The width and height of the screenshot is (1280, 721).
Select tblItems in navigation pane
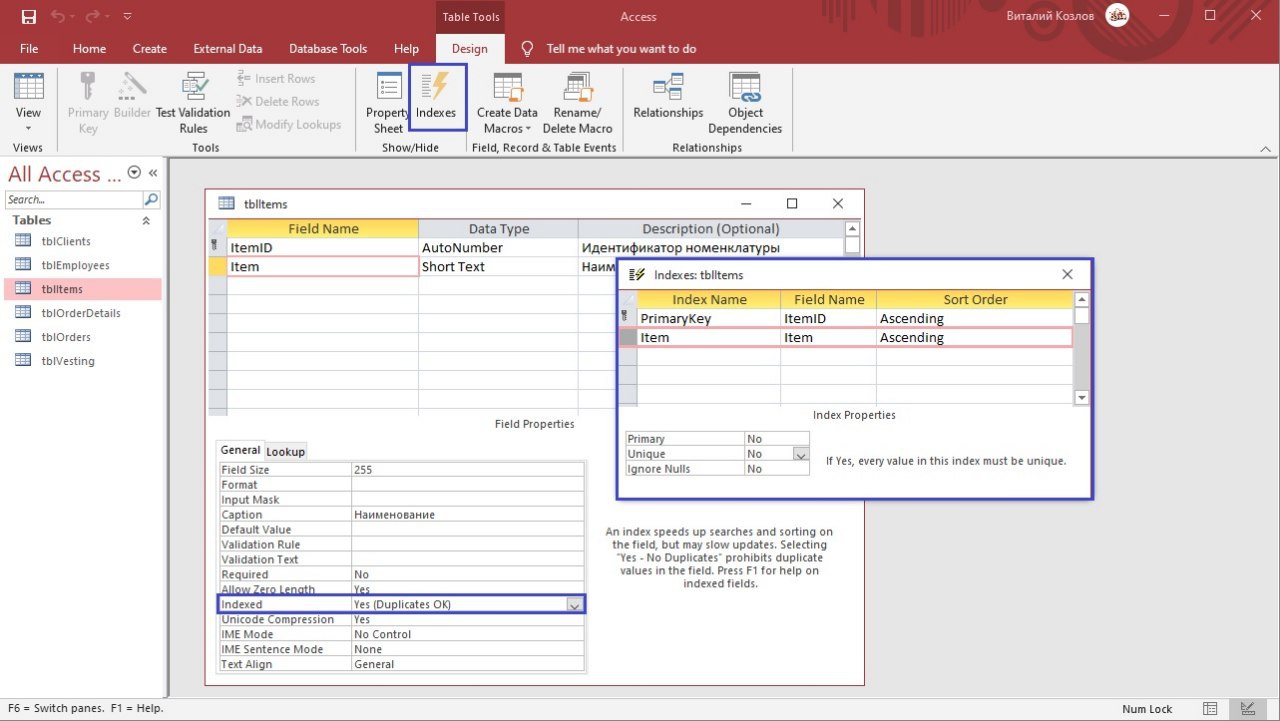[x=82, y=289]
